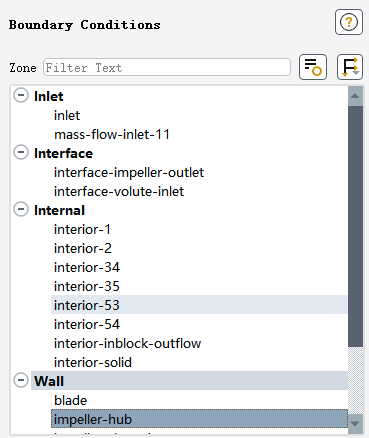
Task: Click the zone grouping toggle icon
Action: [350, 67]
